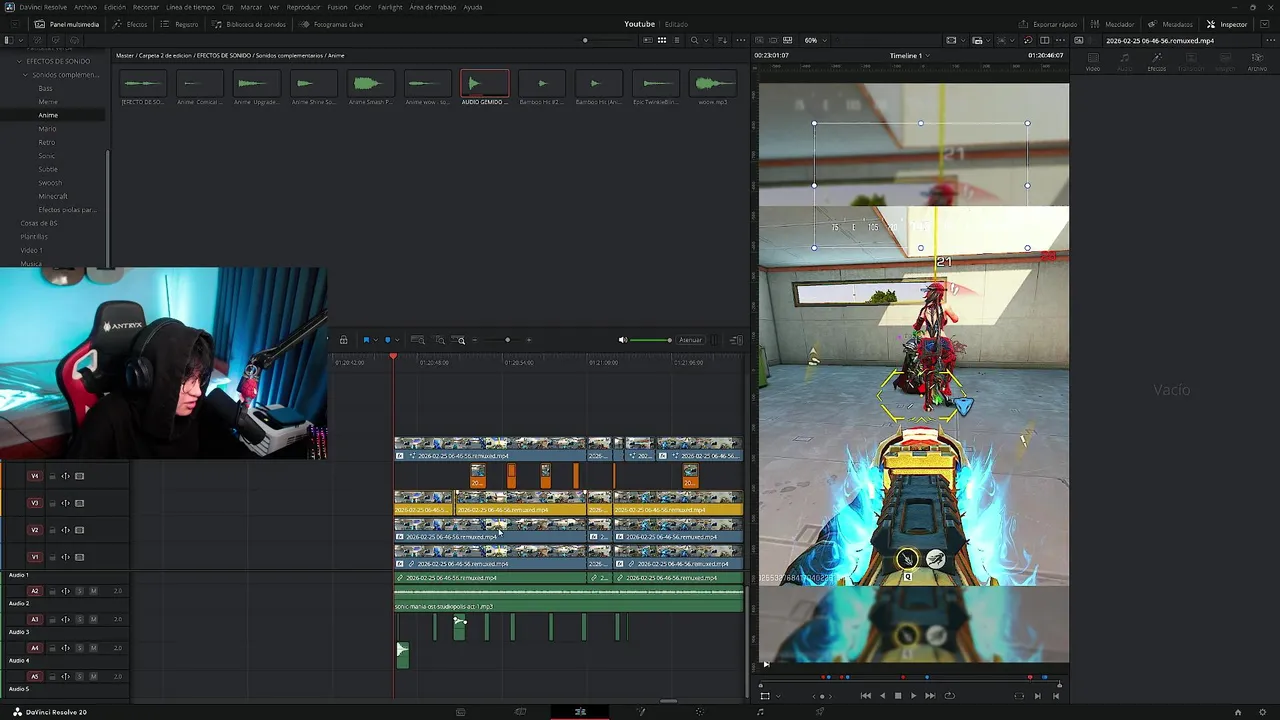Switch media pool to thumbnail grid view

(662, 40)
